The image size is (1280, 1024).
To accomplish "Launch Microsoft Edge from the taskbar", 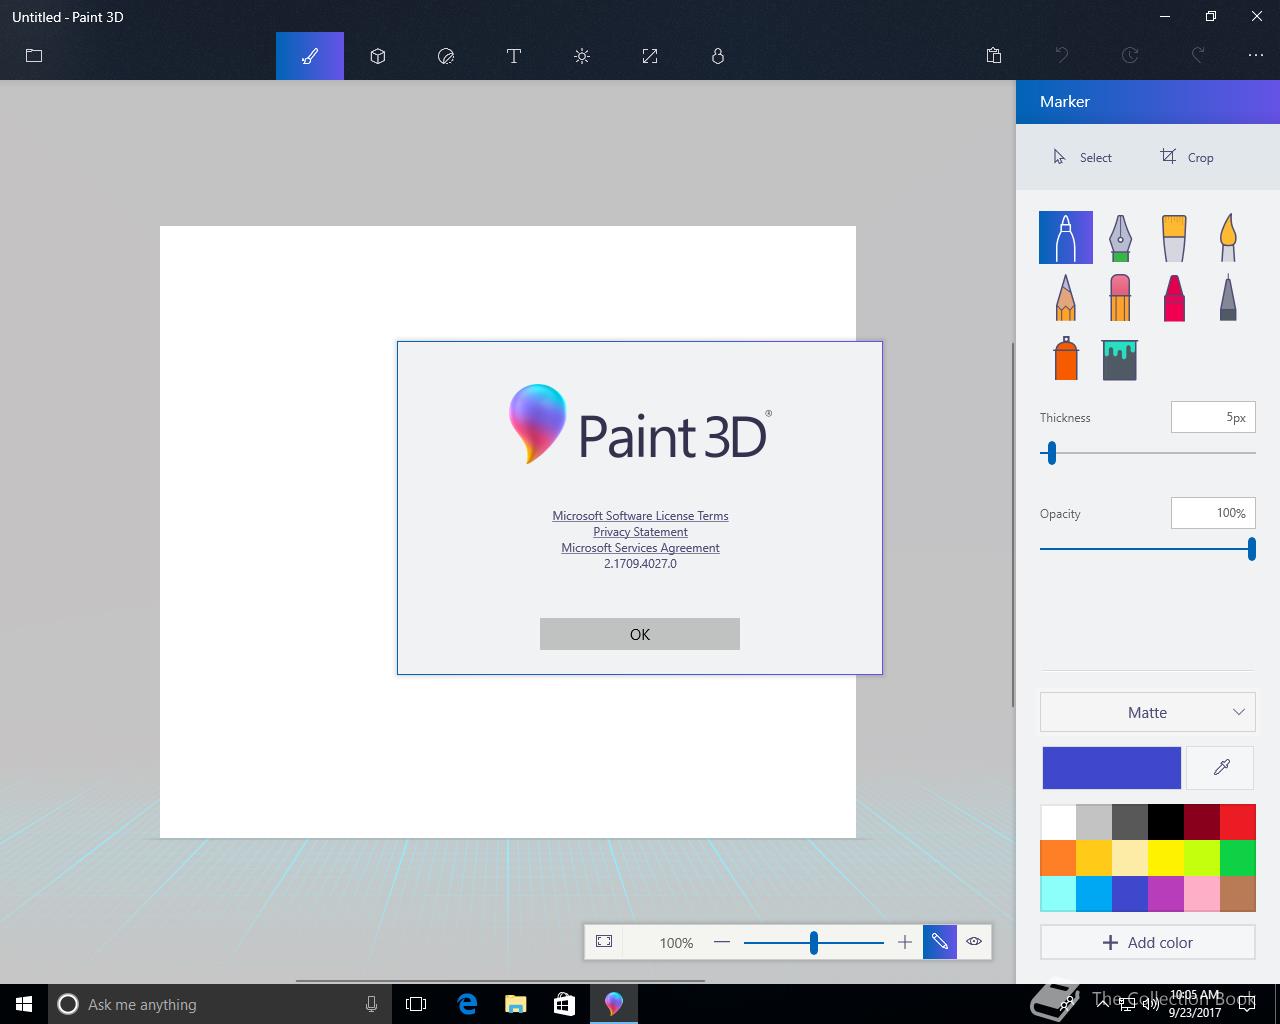I will [x=467, y=1004].
